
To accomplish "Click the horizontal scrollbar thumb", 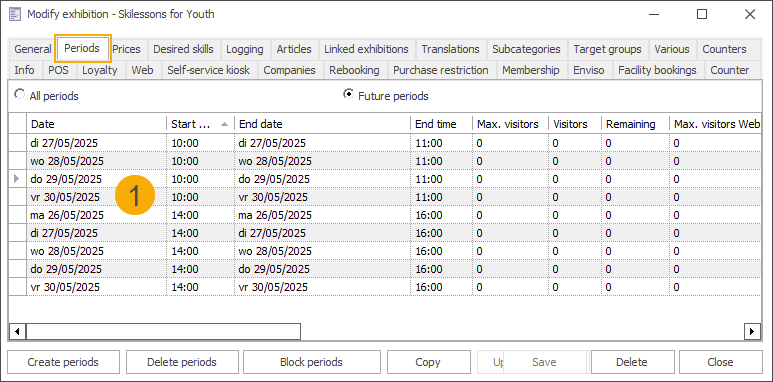I will (163, 331).
